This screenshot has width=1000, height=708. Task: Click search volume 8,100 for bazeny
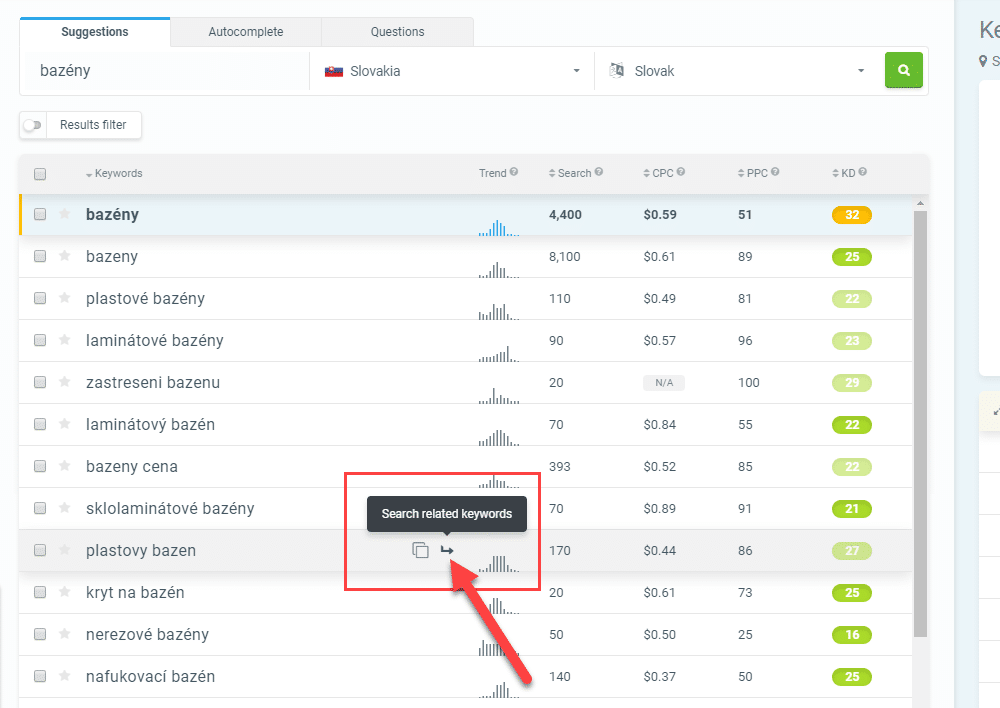coord(564,257)
